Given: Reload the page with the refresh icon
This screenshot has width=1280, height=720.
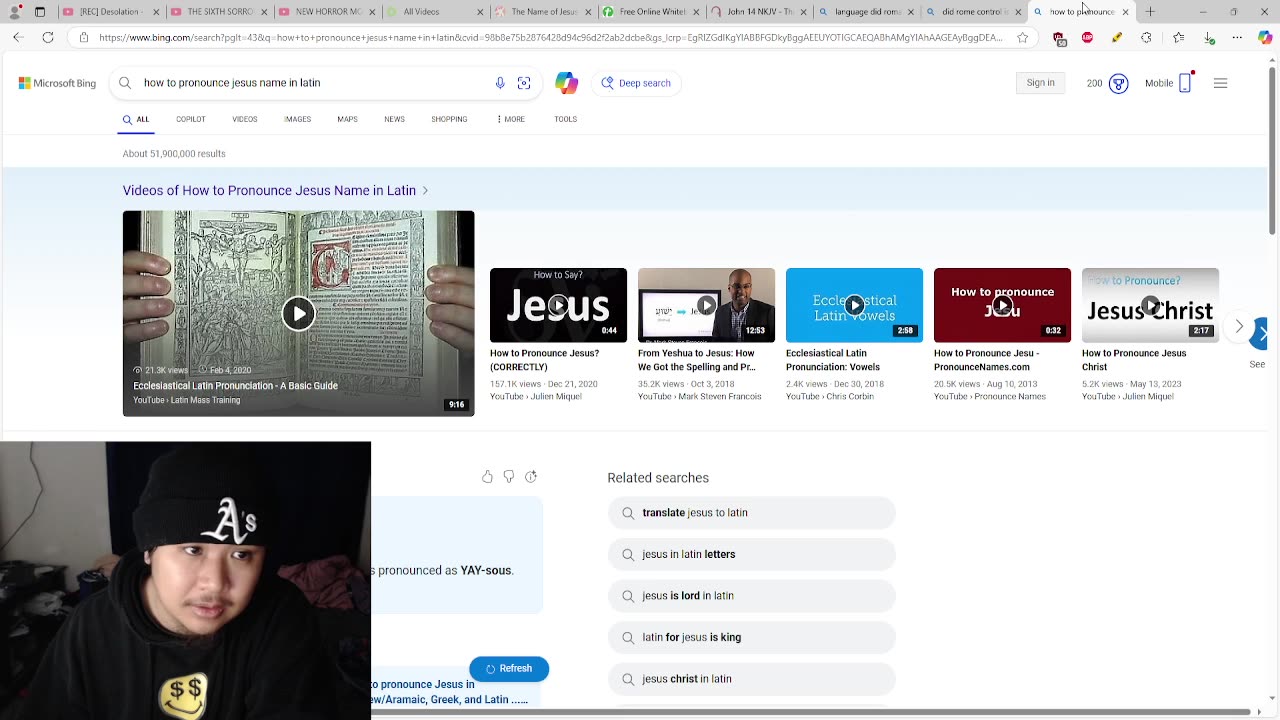Looking at the screenshot, I should pos(48,37).
